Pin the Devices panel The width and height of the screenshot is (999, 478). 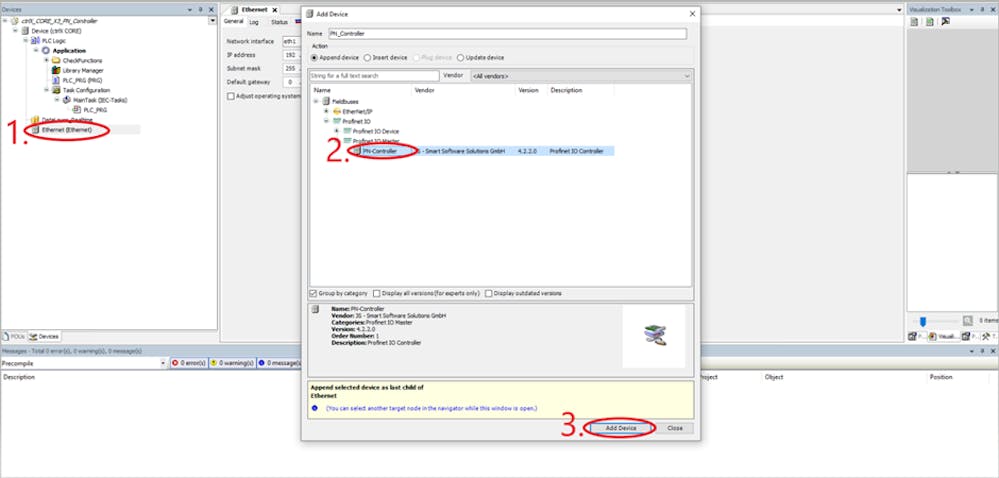coord(201,10)
